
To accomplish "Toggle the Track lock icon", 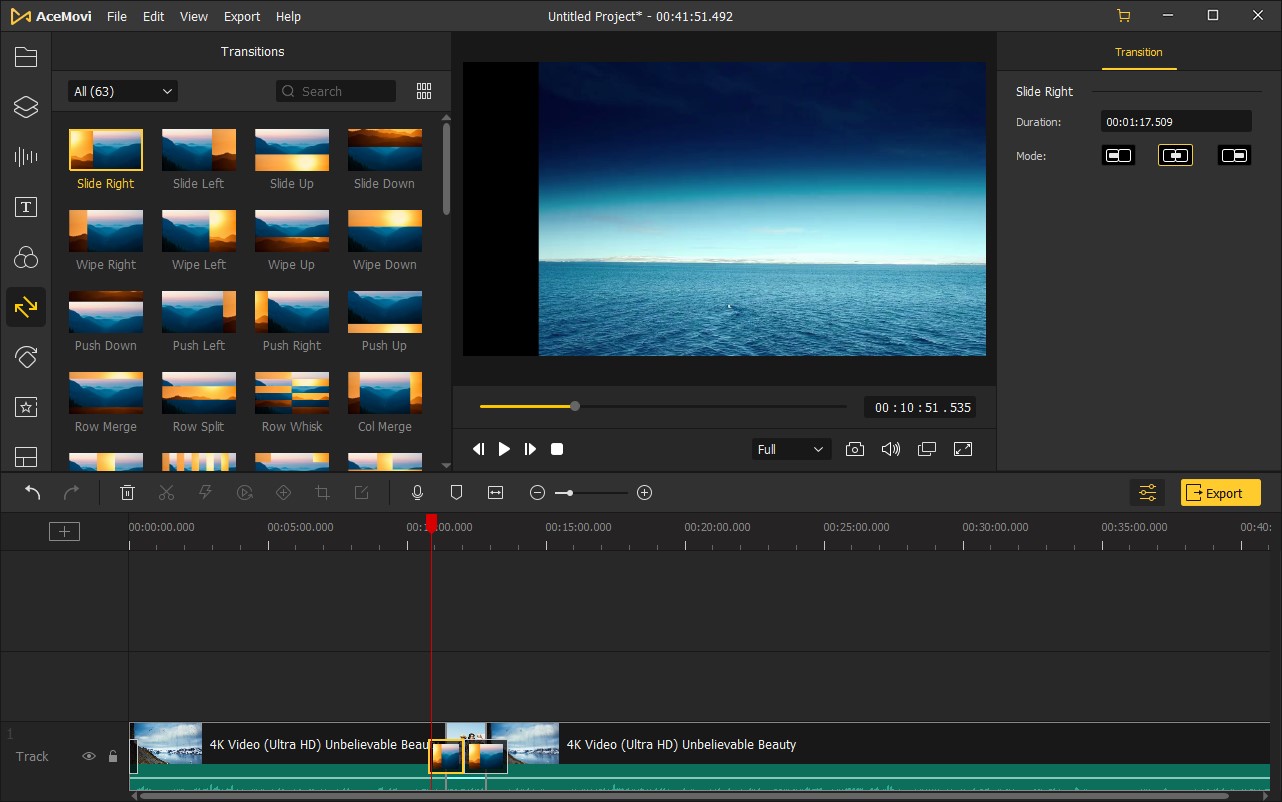I will [x=113, y=756].
